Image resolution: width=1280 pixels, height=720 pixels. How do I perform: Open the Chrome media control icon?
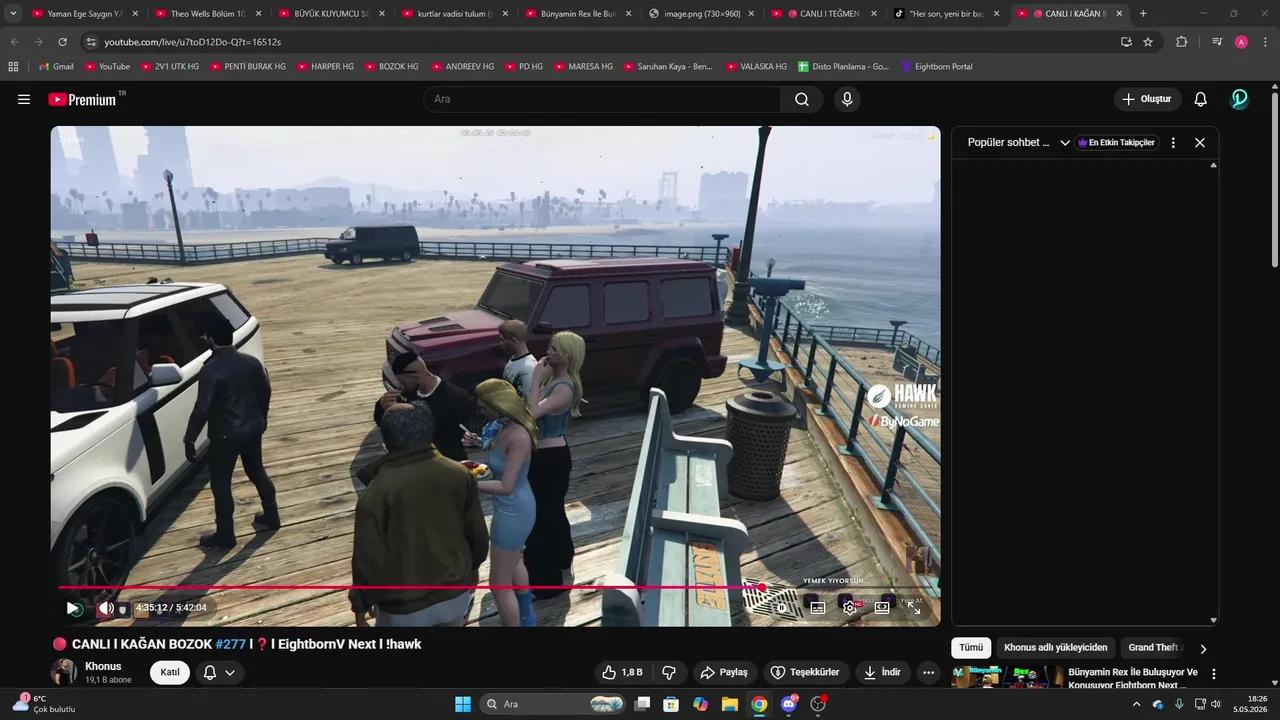(x=1217, y=42)
